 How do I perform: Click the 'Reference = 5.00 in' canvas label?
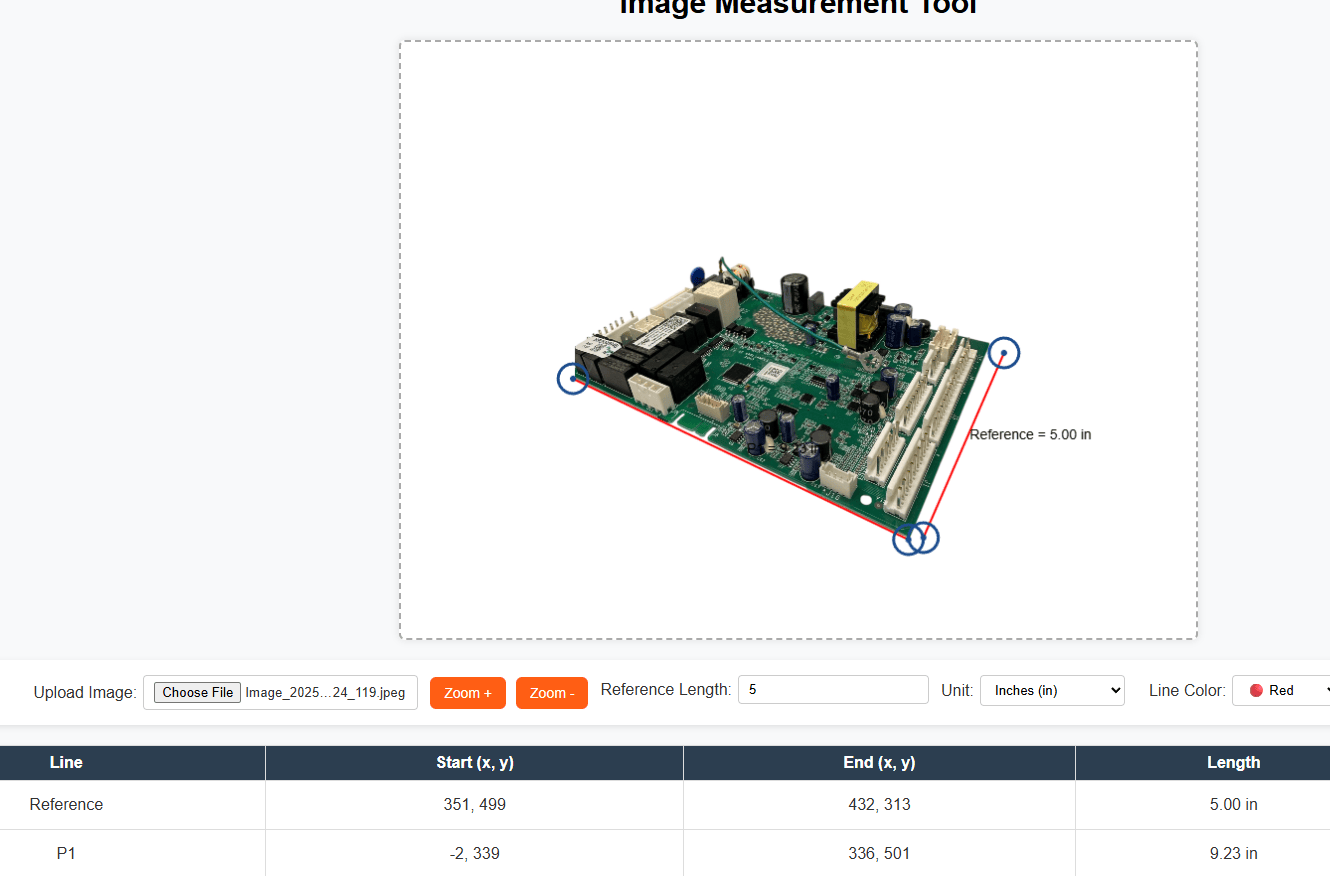[1030, 435]
